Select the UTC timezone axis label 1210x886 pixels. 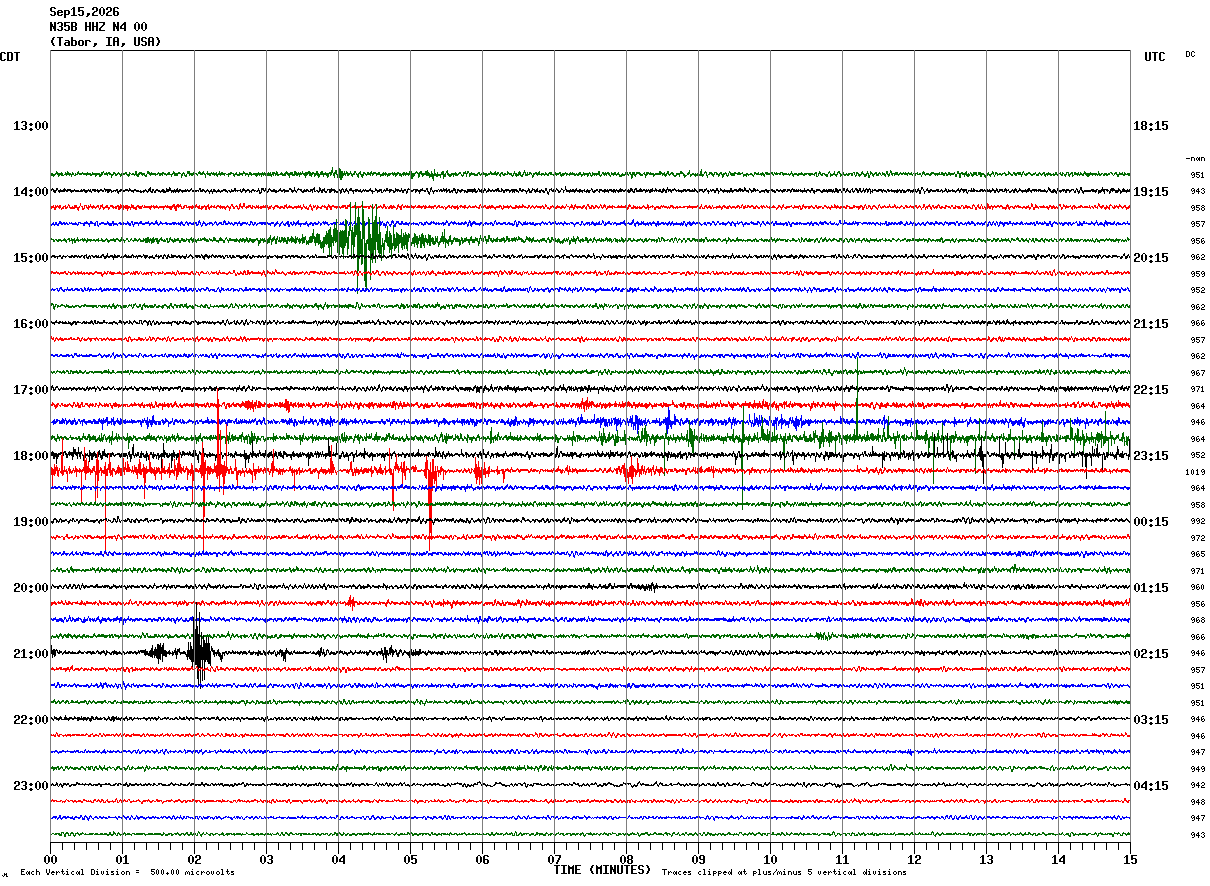[1155, 57]
